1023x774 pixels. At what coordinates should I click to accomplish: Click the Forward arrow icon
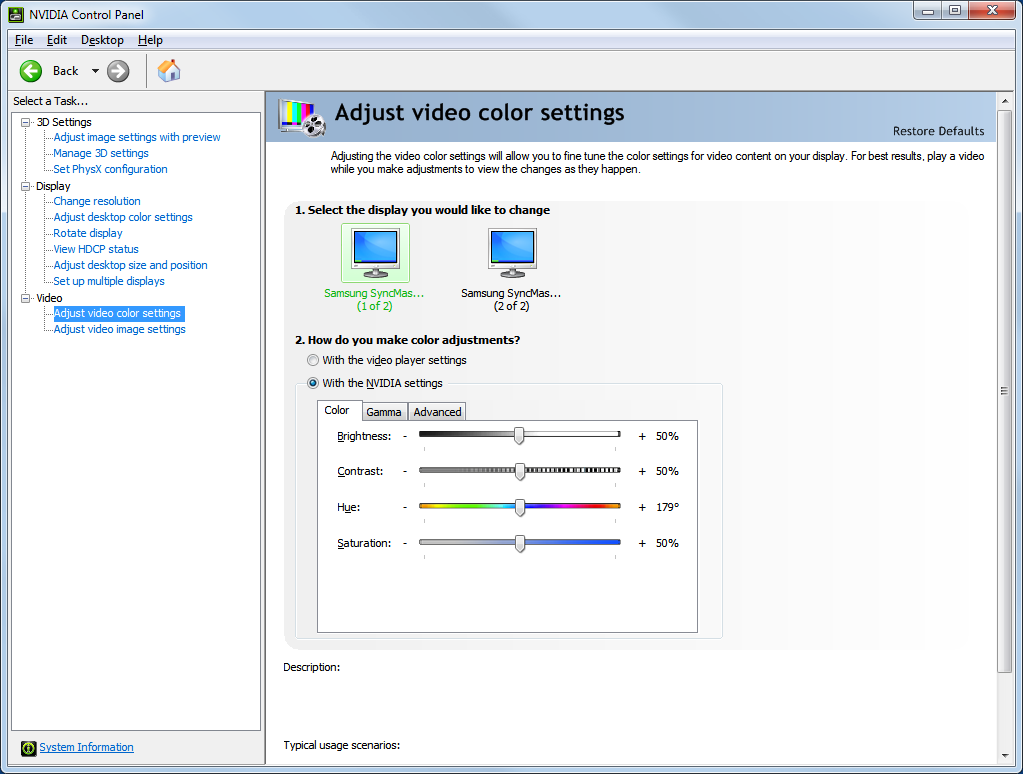(x=118, y=71)
